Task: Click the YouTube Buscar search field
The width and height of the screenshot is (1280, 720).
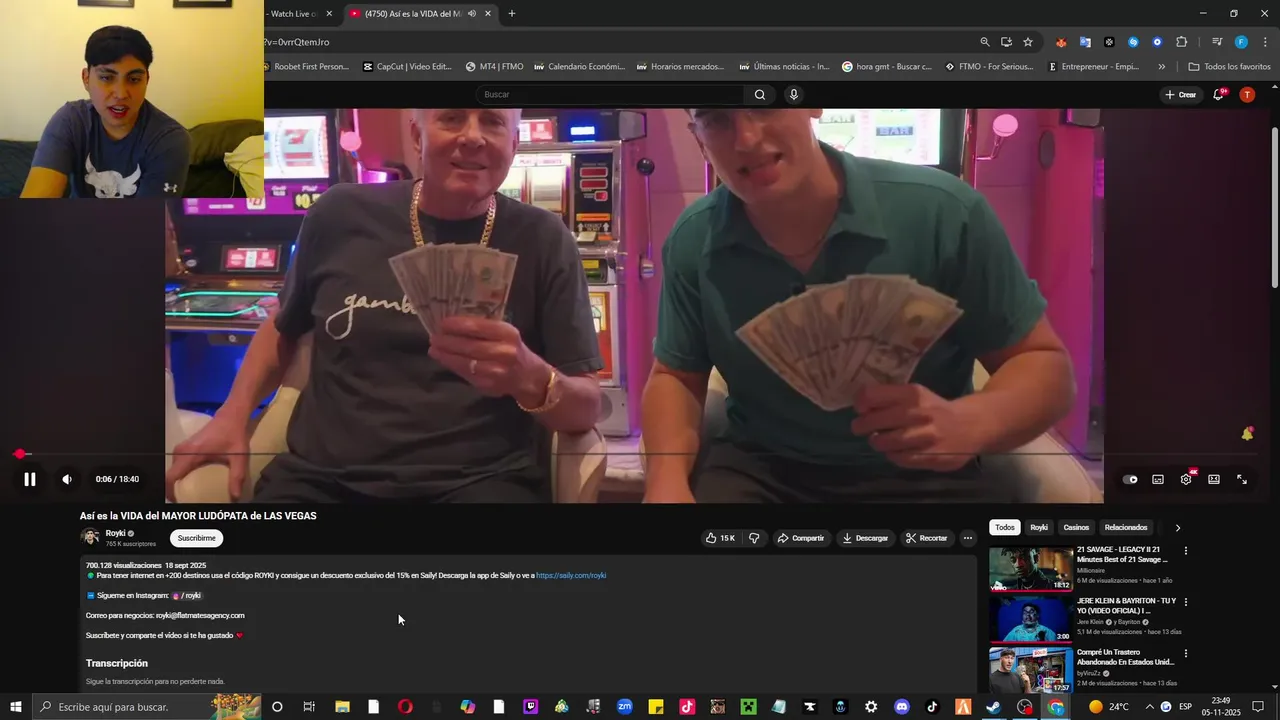Action: 610,94
